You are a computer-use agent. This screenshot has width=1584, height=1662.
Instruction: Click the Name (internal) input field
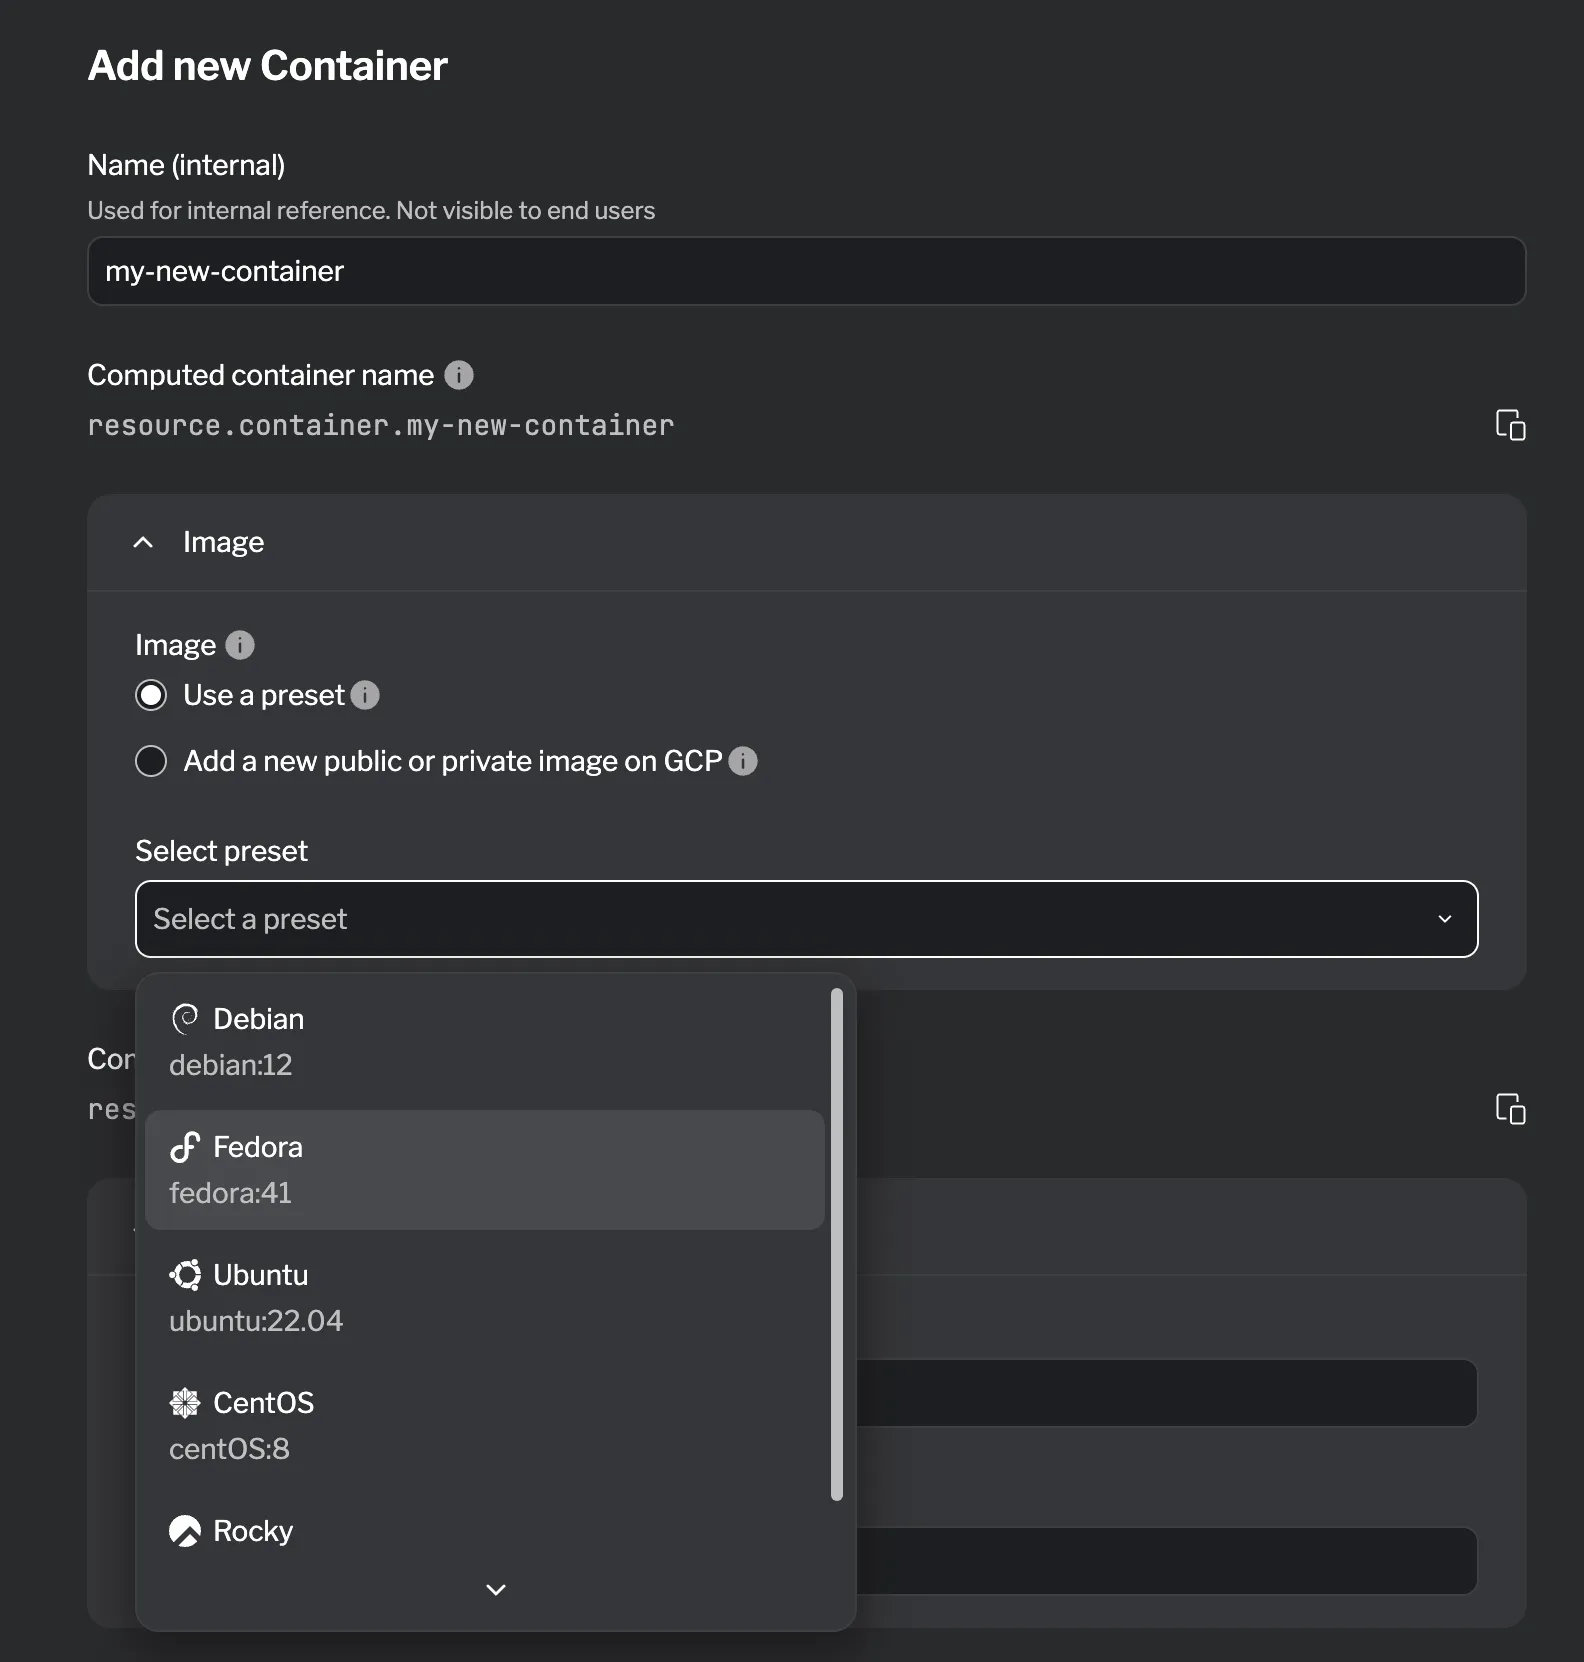tap(806, 271)
